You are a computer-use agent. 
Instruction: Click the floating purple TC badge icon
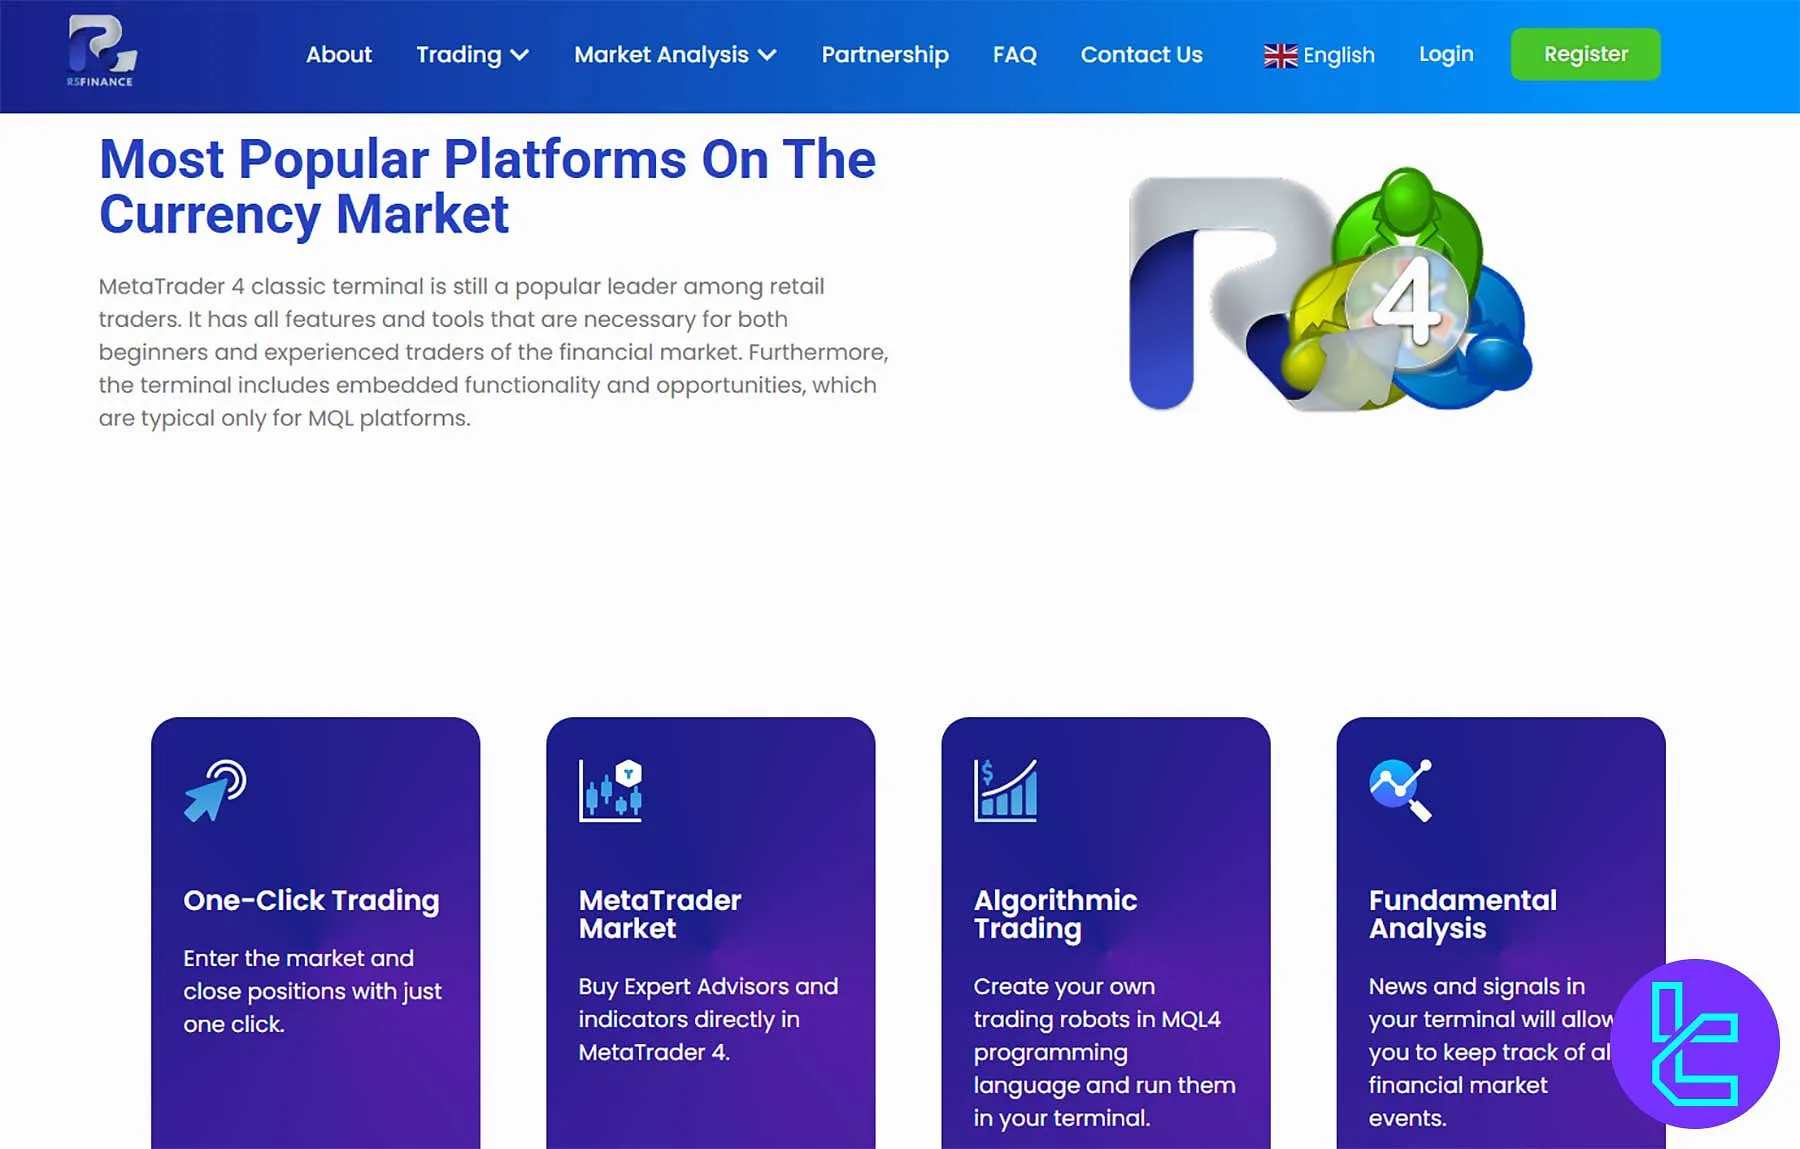1695,1043
